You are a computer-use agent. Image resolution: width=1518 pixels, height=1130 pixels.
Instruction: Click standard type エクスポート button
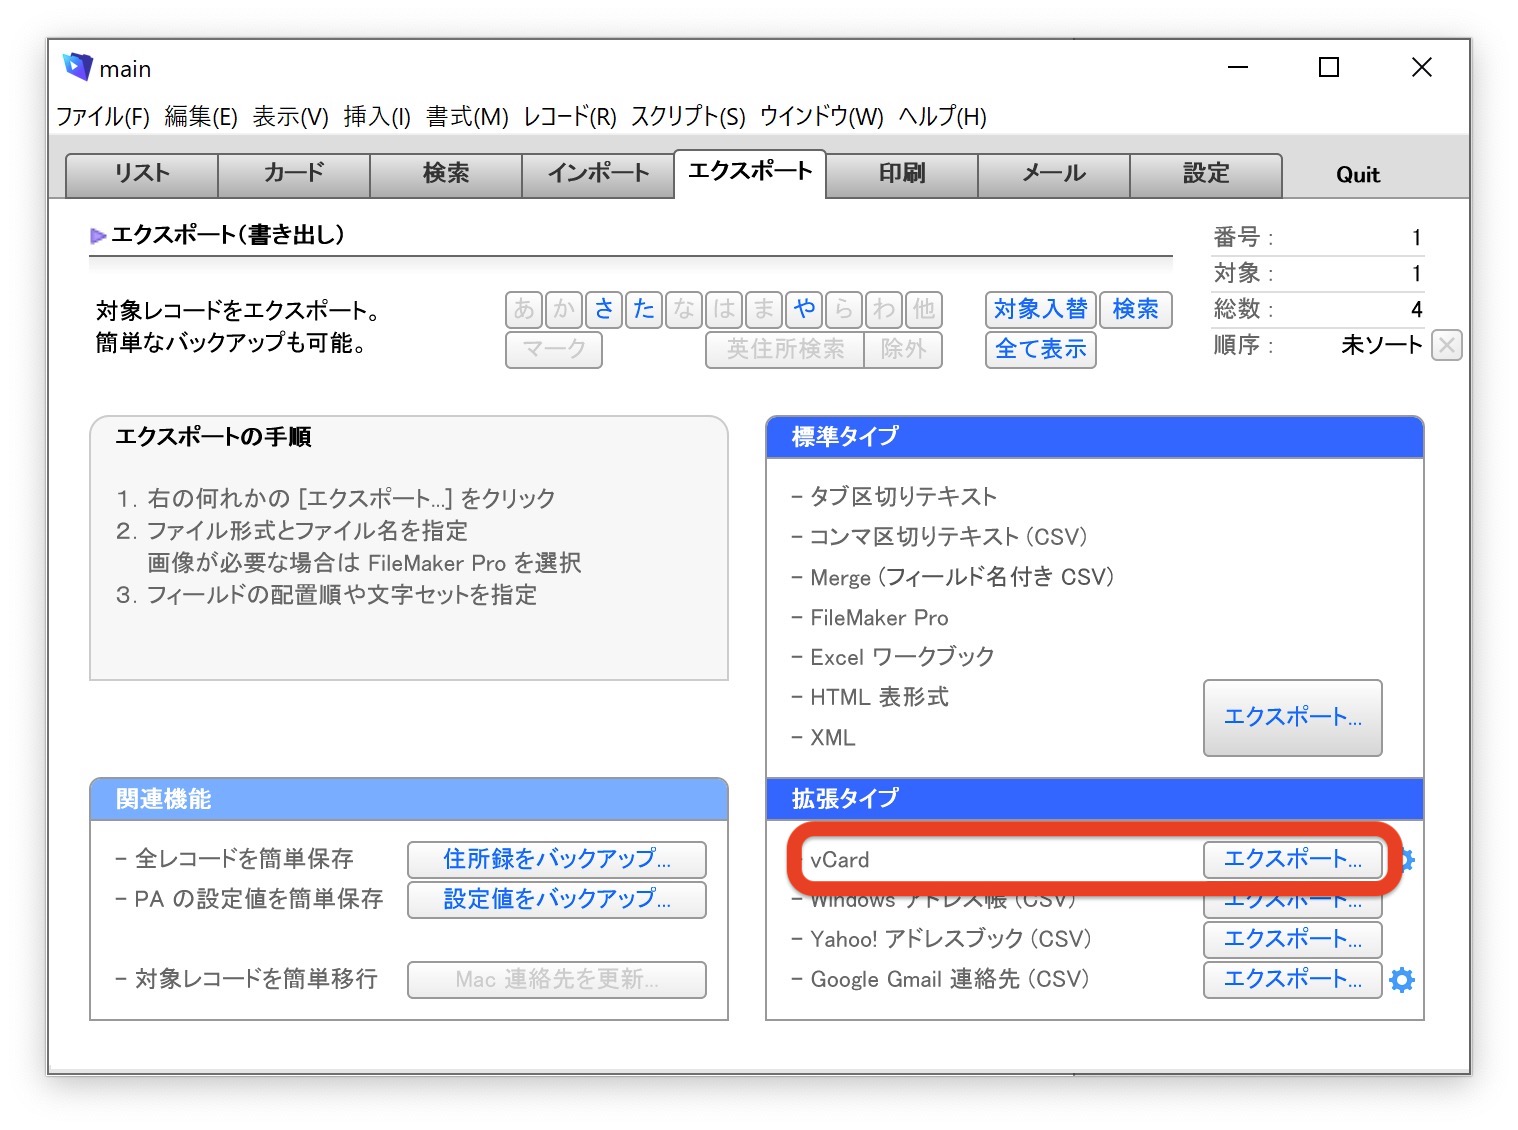[1292, 717]
